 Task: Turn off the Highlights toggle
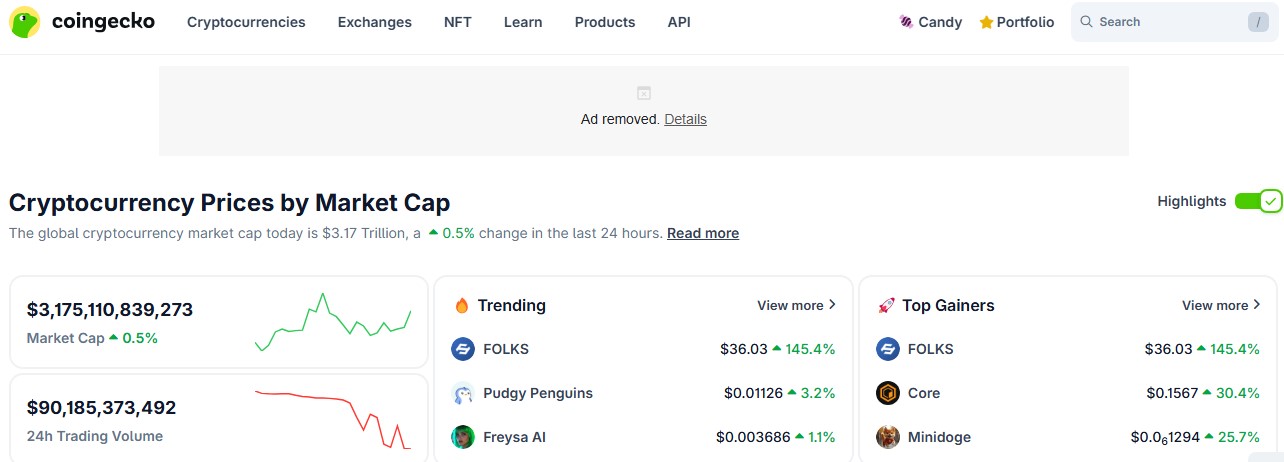click(x=1257, y=201)
